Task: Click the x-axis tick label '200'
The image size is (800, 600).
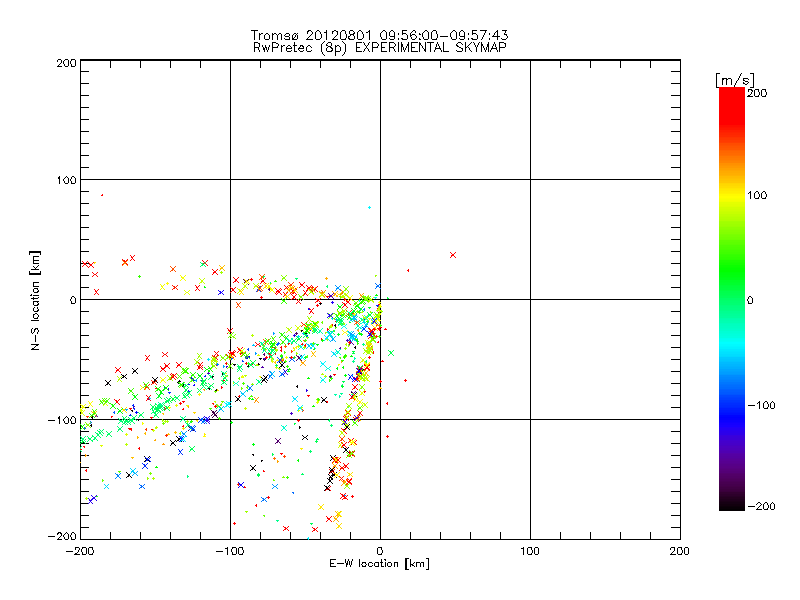Action: coord(680,551)
